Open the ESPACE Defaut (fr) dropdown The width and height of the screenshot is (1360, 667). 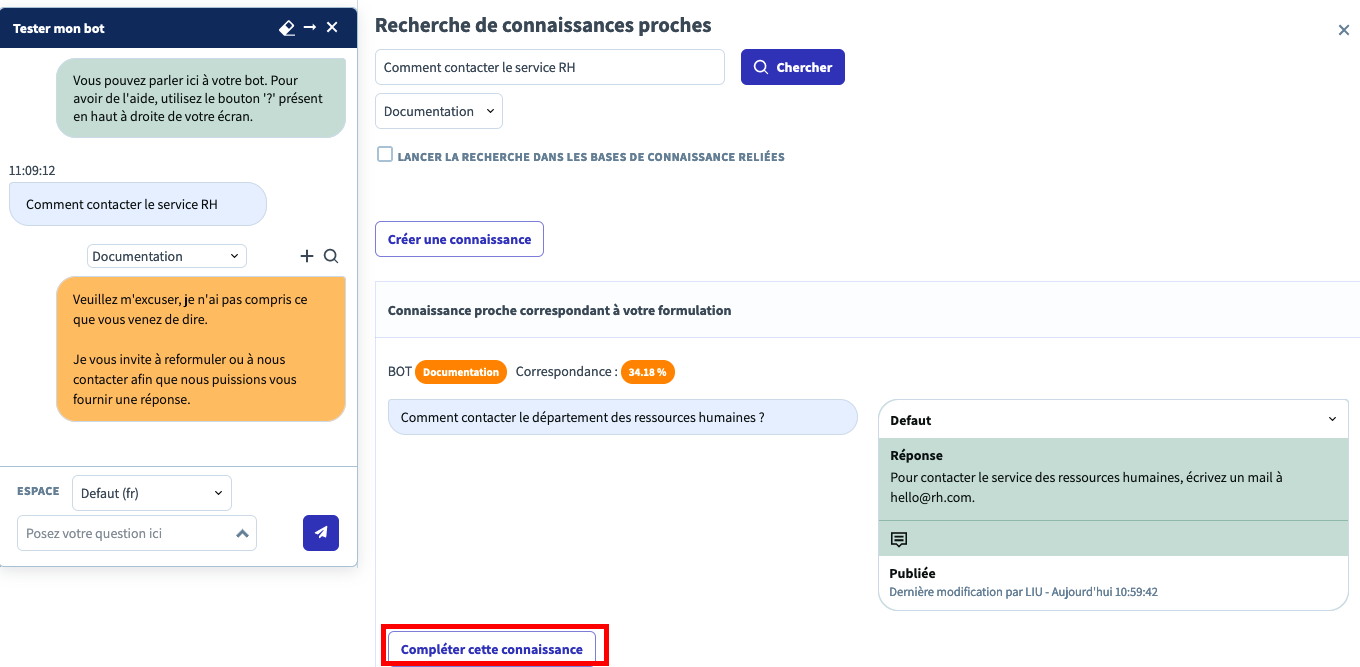pyautogui.click(x=152, y=493)
